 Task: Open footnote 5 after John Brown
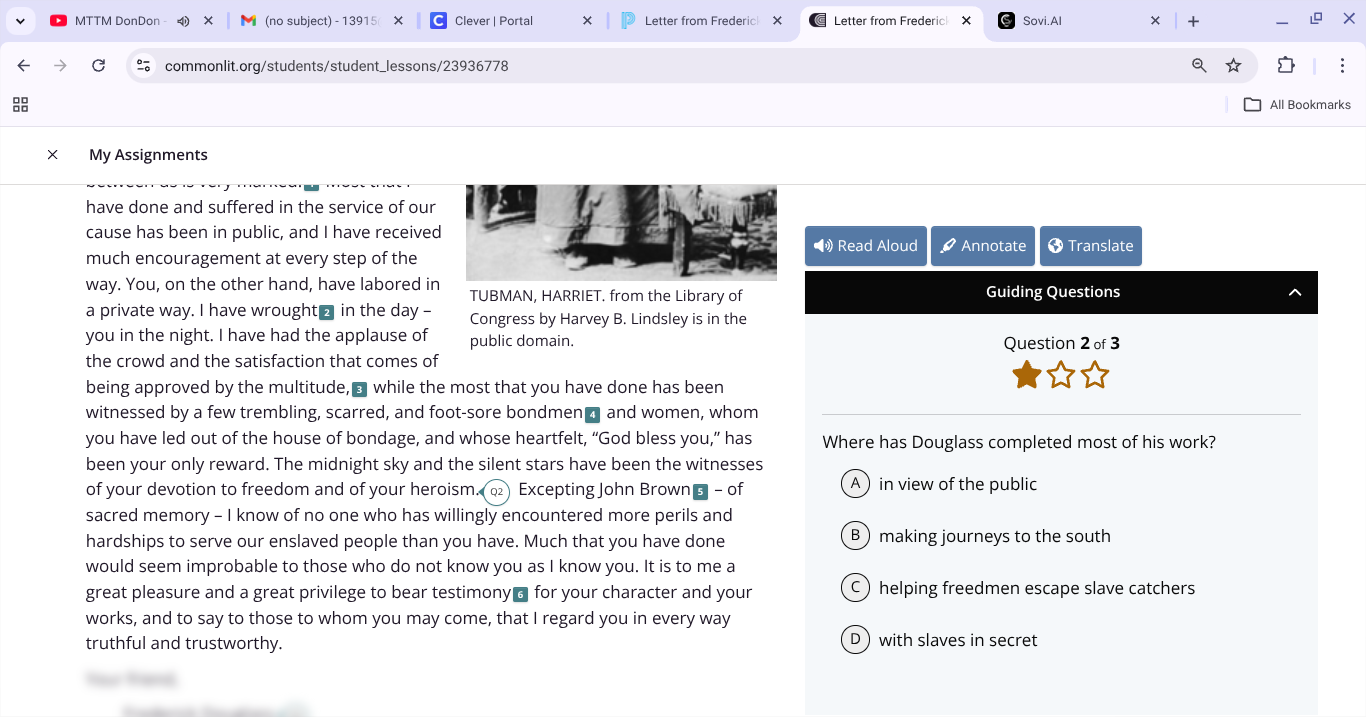click(x=700, y=491)
